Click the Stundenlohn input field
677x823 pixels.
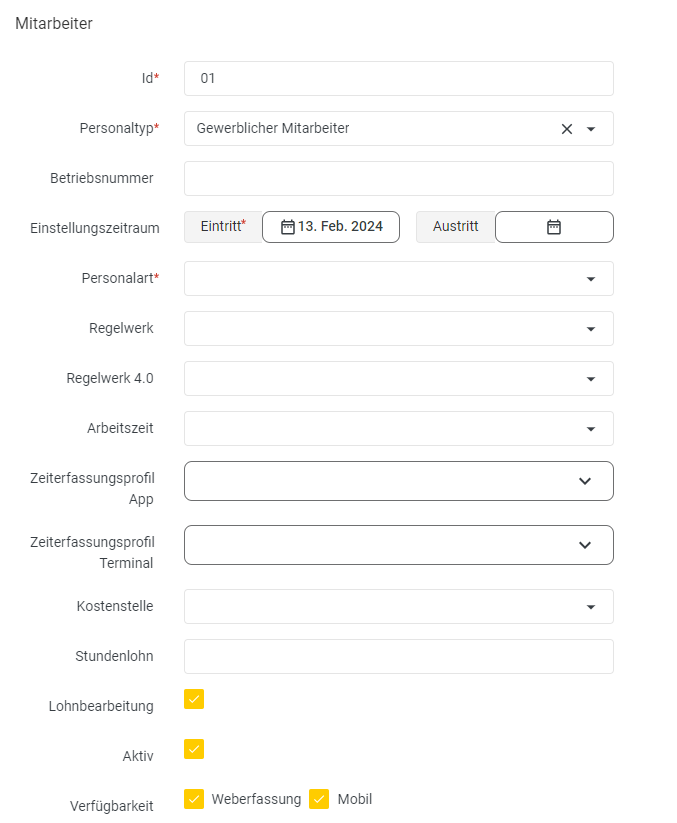click(399, 656)
